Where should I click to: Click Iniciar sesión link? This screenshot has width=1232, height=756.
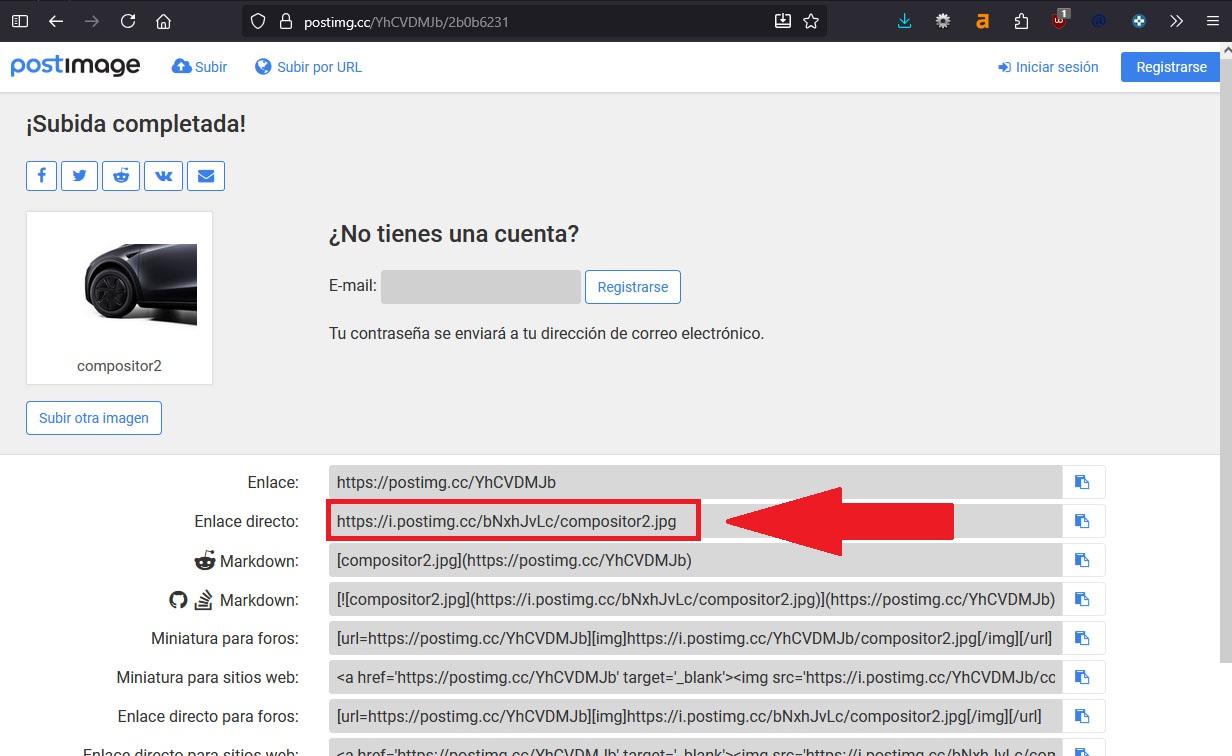pos(1048,67)
